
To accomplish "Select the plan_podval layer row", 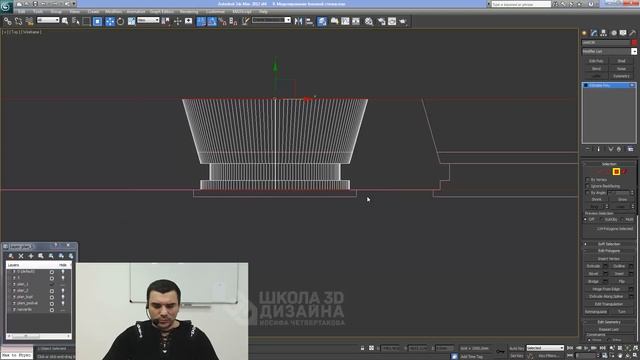I will [x=38, y=303].
